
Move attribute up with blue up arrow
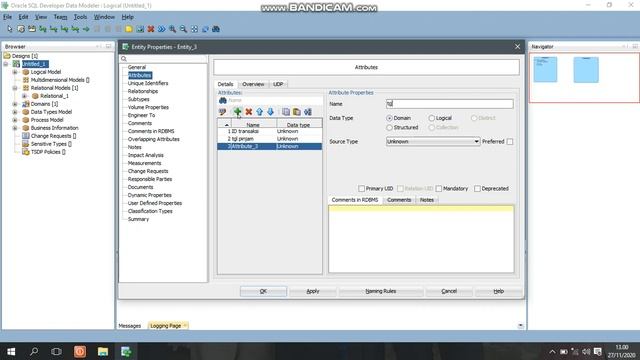pyautogui.click(x=260, y=111)
